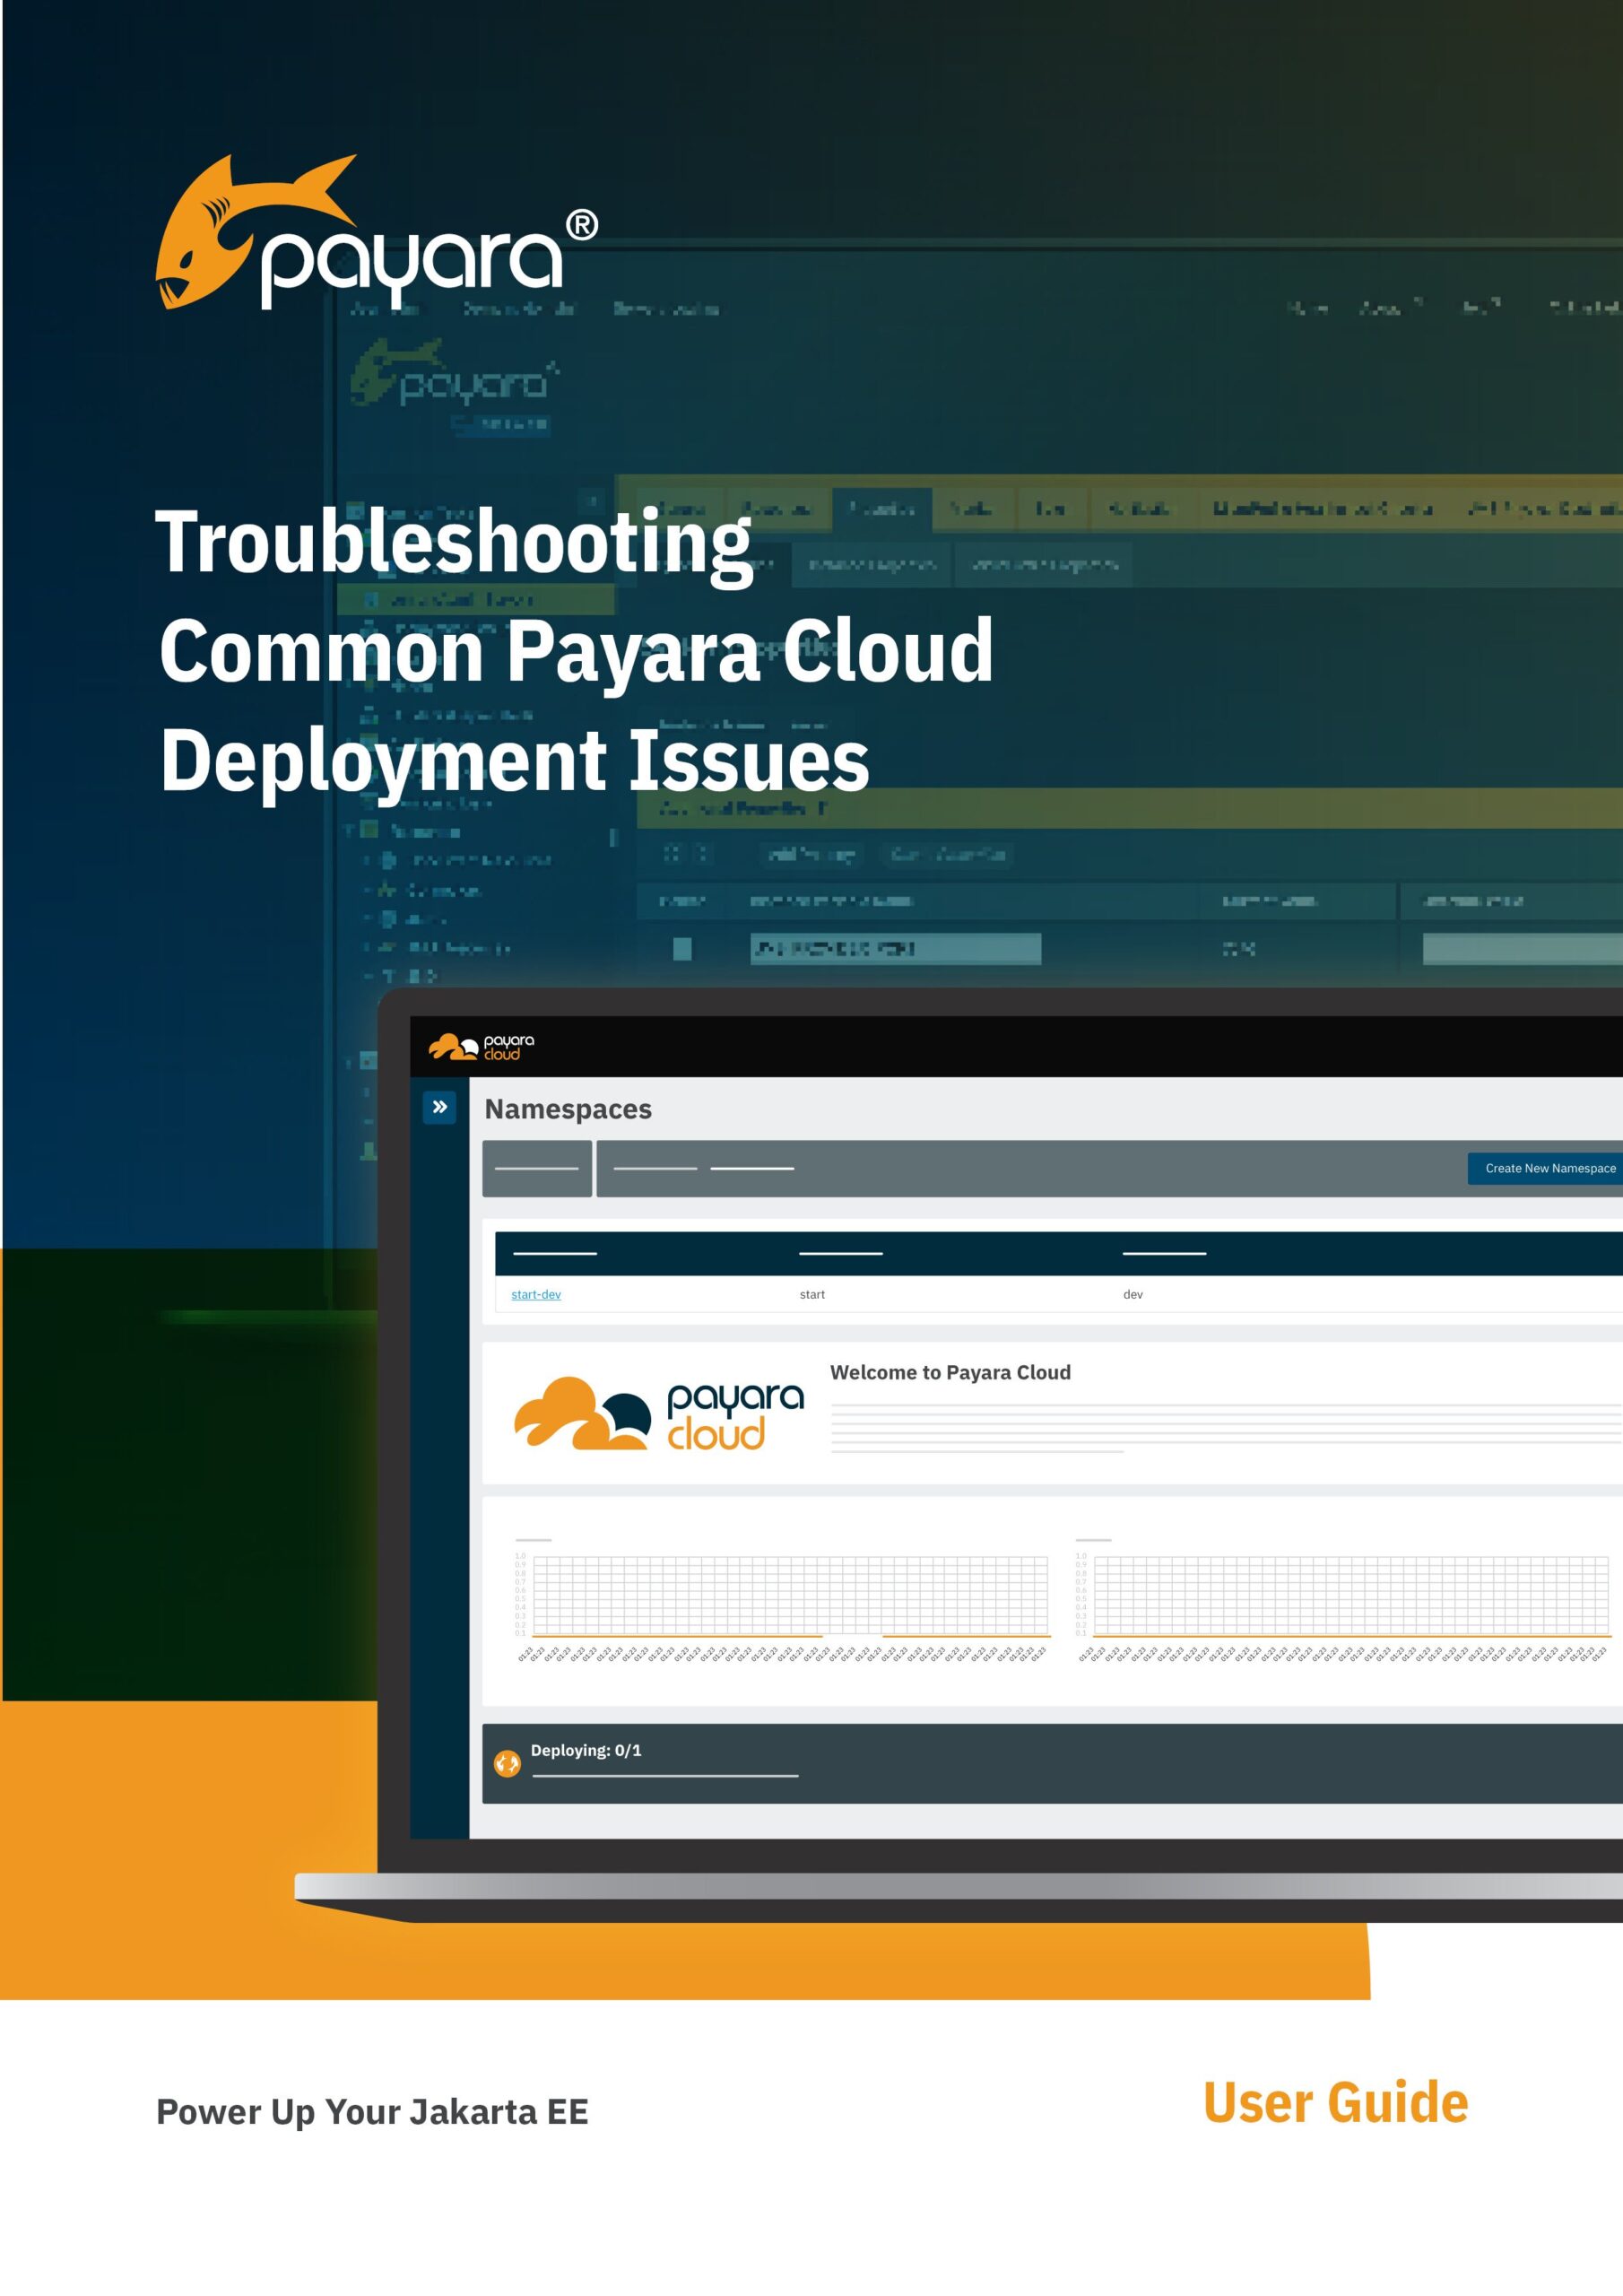This screenshot has height=2296, width=1623.
Task: Click the first column header in namespace table
Action: (x=554, y=1253)
